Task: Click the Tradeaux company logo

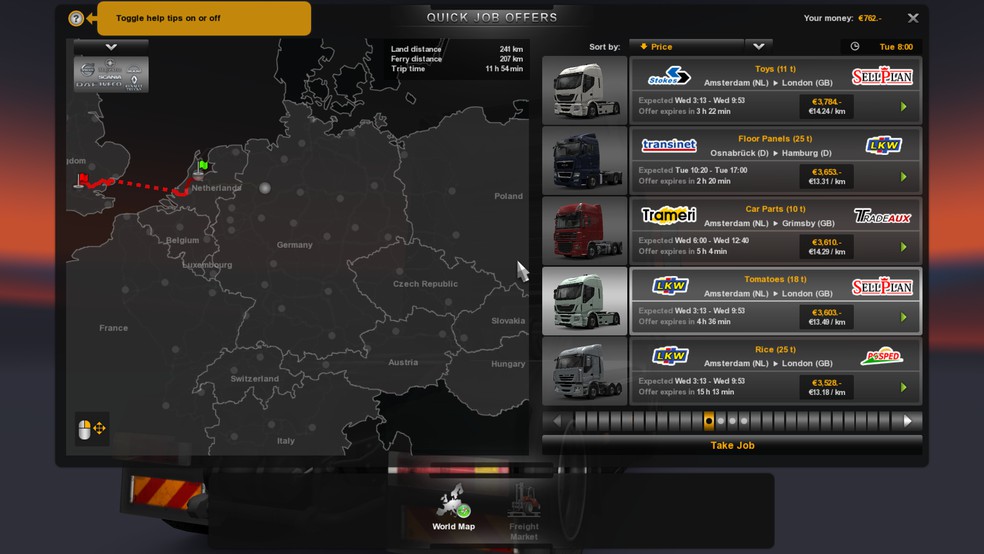Action: coord(882,216)
